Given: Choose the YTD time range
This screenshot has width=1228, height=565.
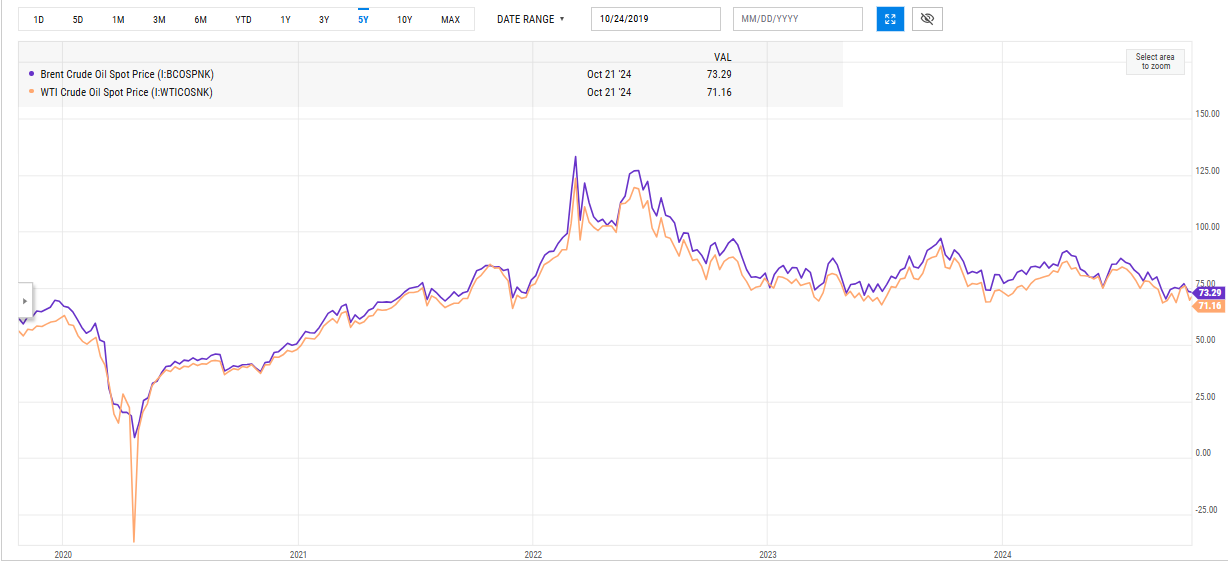Looking at the screenshot, I should tap(243, 20).
